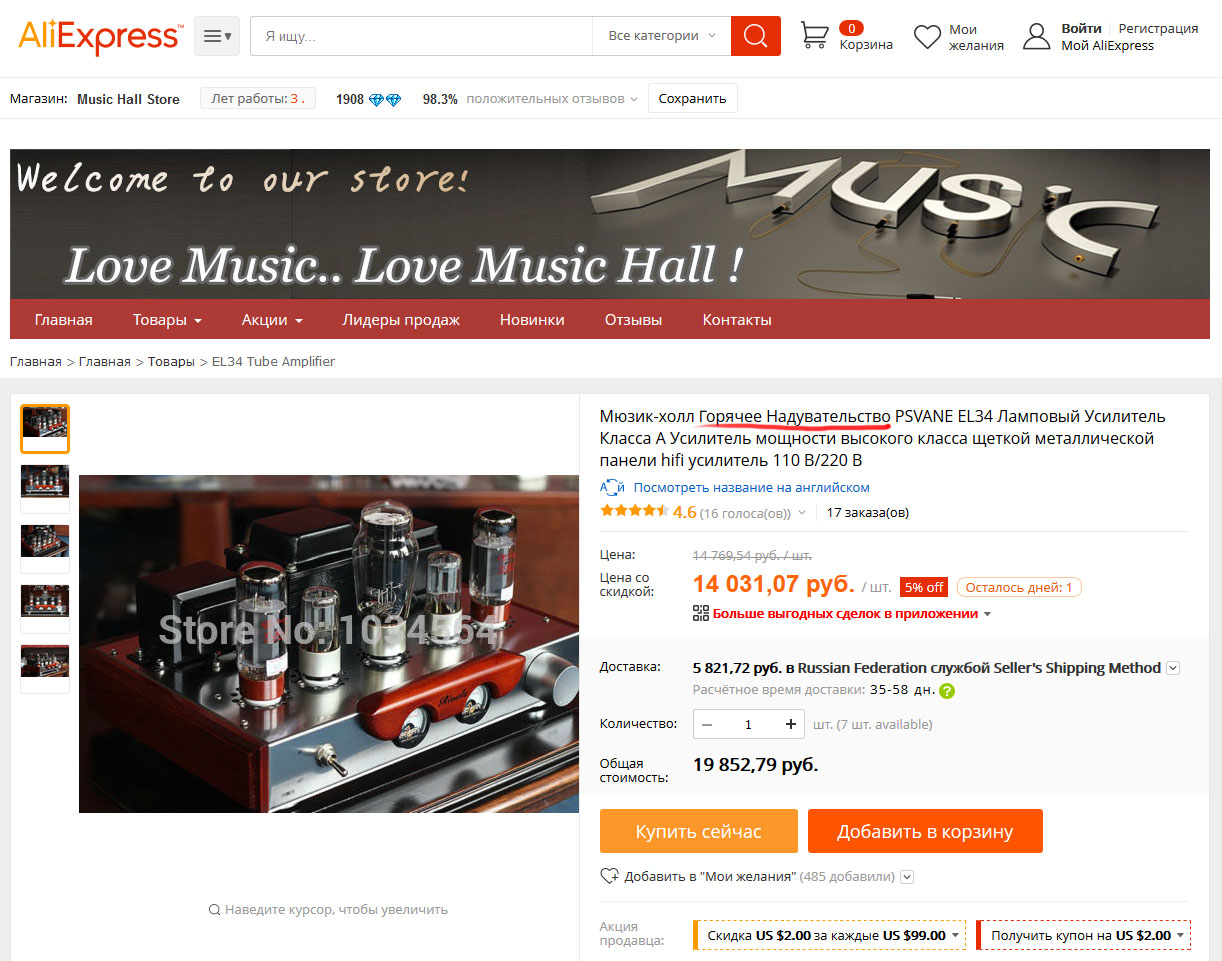Increase quantity with the plus button
Screen dimensions: 1222x961
(791, 724)
